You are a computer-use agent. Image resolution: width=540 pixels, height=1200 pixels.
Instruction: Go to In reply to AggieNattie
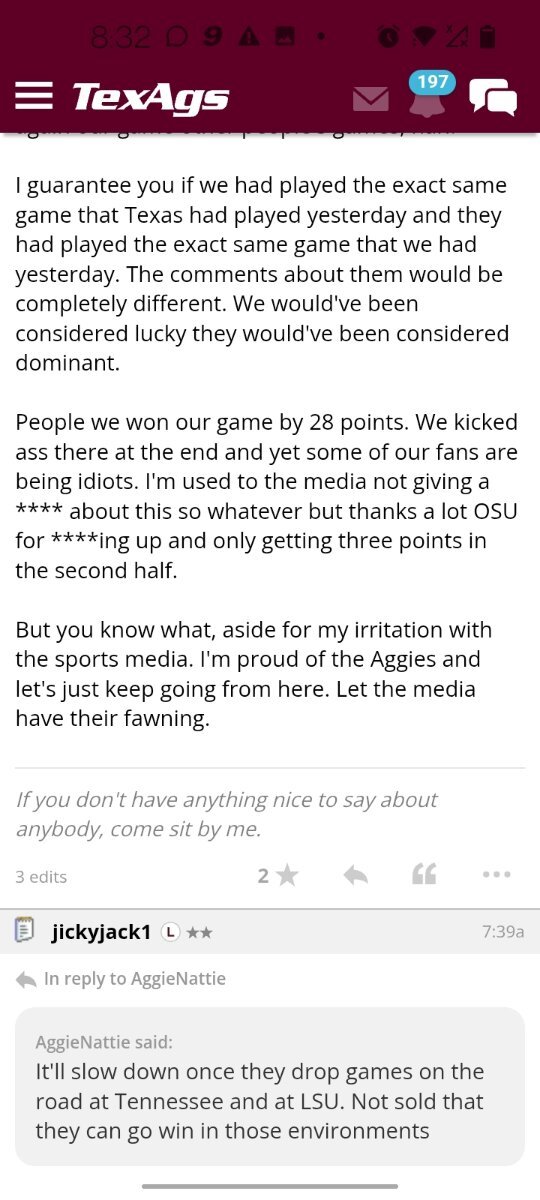121,979
